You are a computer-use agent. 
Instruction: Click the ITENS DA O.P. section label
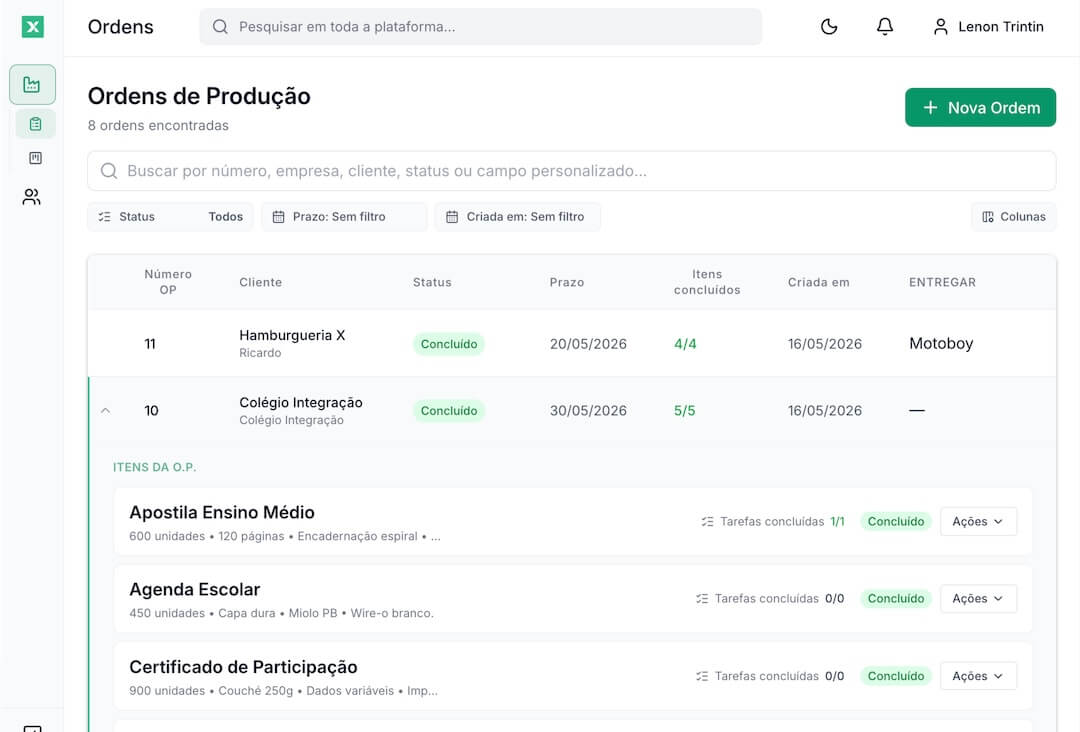pyautogui.click(x=154, y=467)
